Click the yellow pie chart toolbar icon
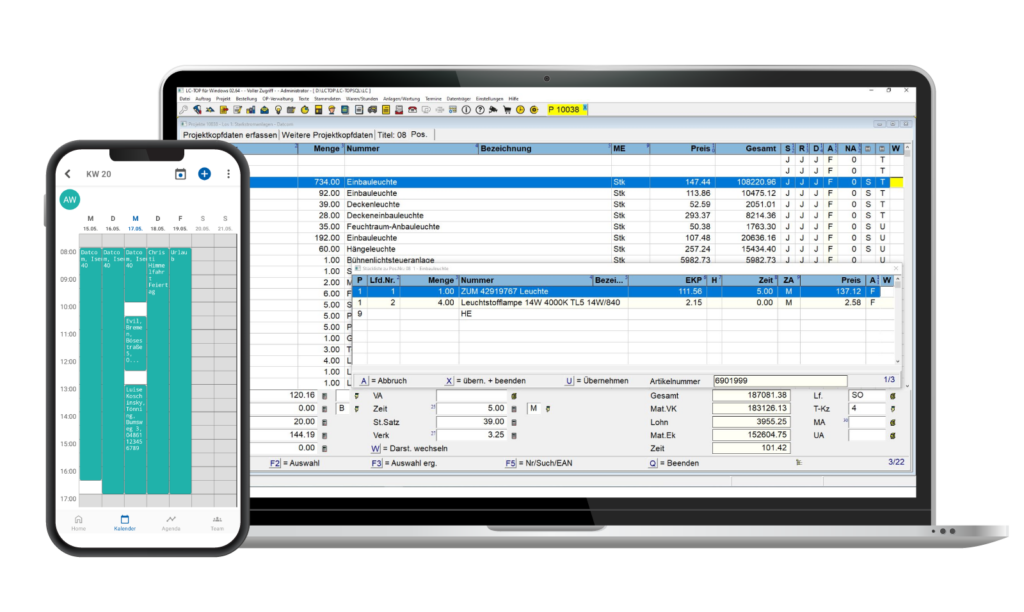 305,110
